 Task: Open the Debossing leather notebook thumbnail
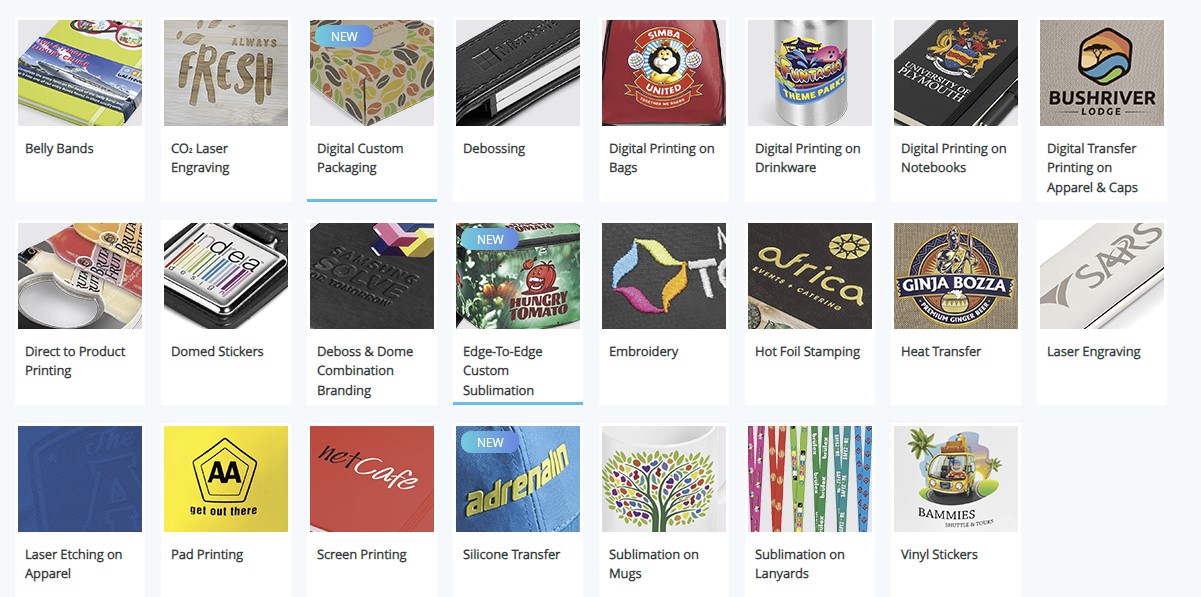pyautogui.click(x=518, y=73)
